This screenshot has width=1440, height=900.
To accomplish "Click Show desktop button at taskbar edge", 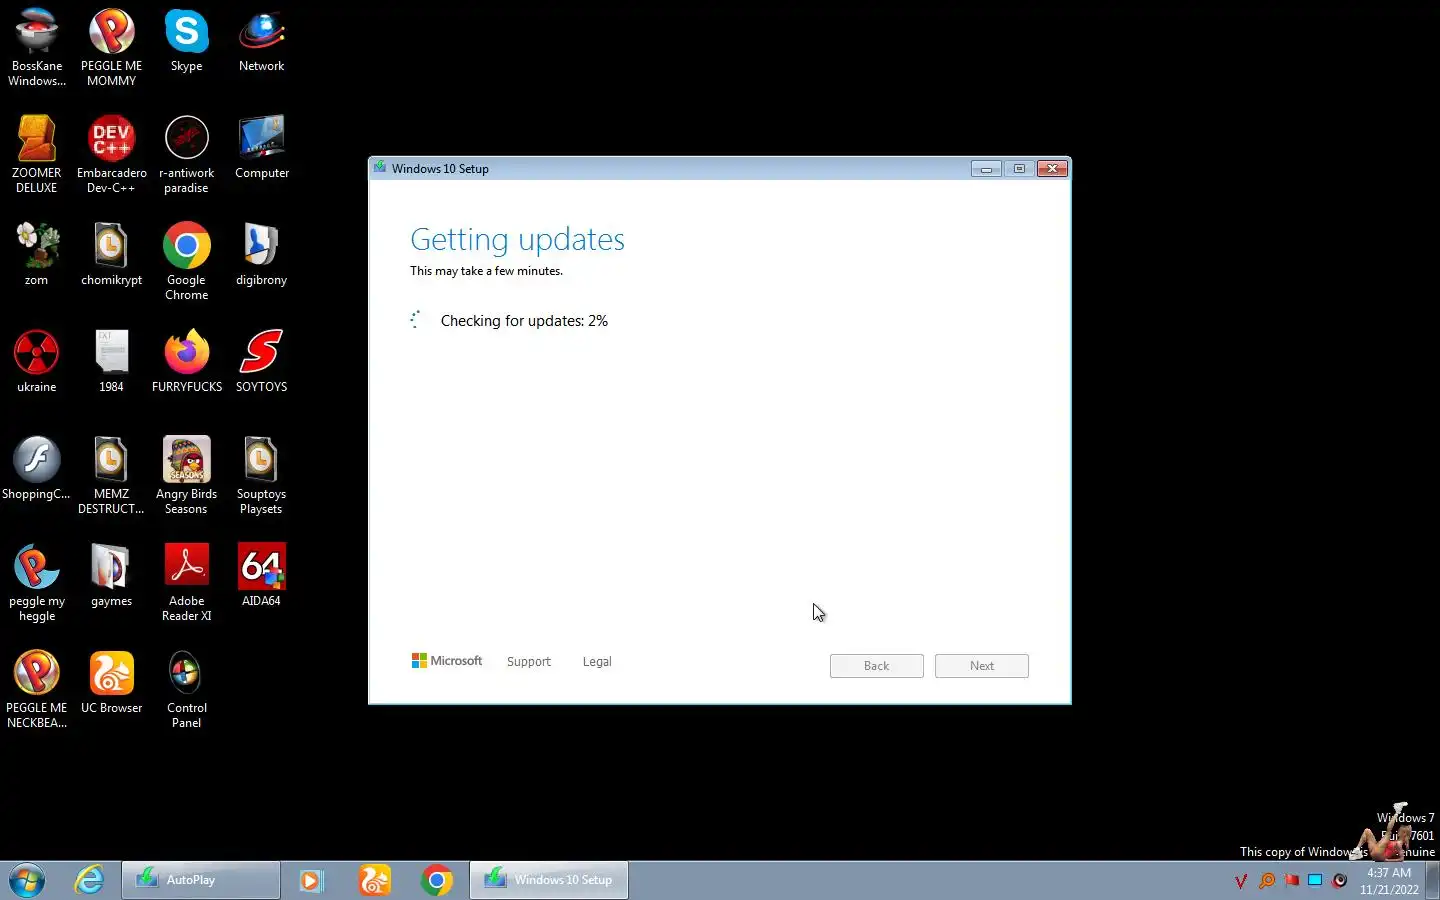I will tap(1433, 881).
